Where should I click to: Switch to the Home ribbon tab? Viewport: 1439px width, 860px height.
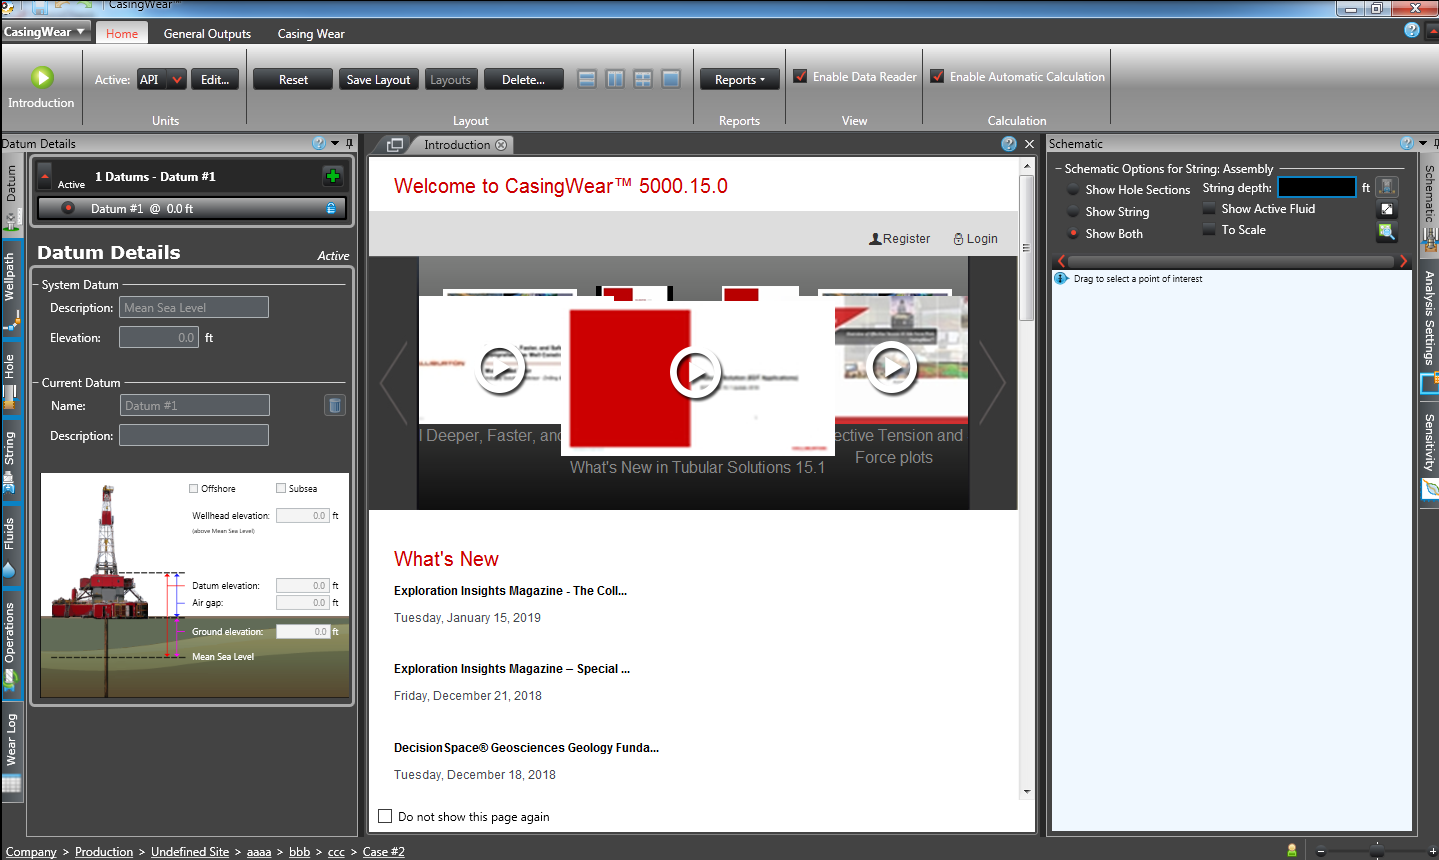pos(122,33)
